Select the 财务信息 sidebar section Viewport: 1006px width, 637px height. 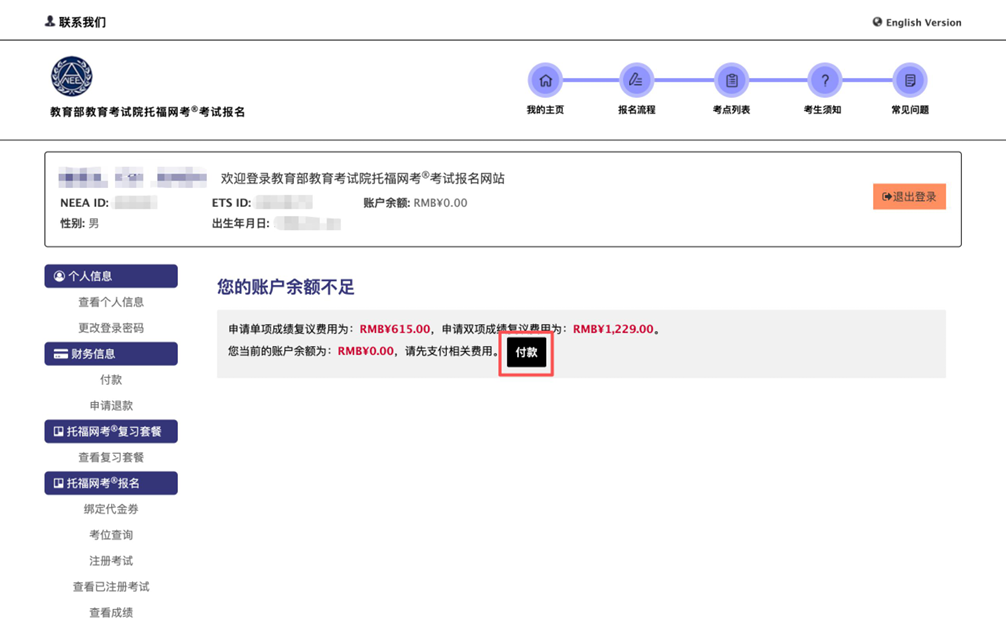click(111, 353)
